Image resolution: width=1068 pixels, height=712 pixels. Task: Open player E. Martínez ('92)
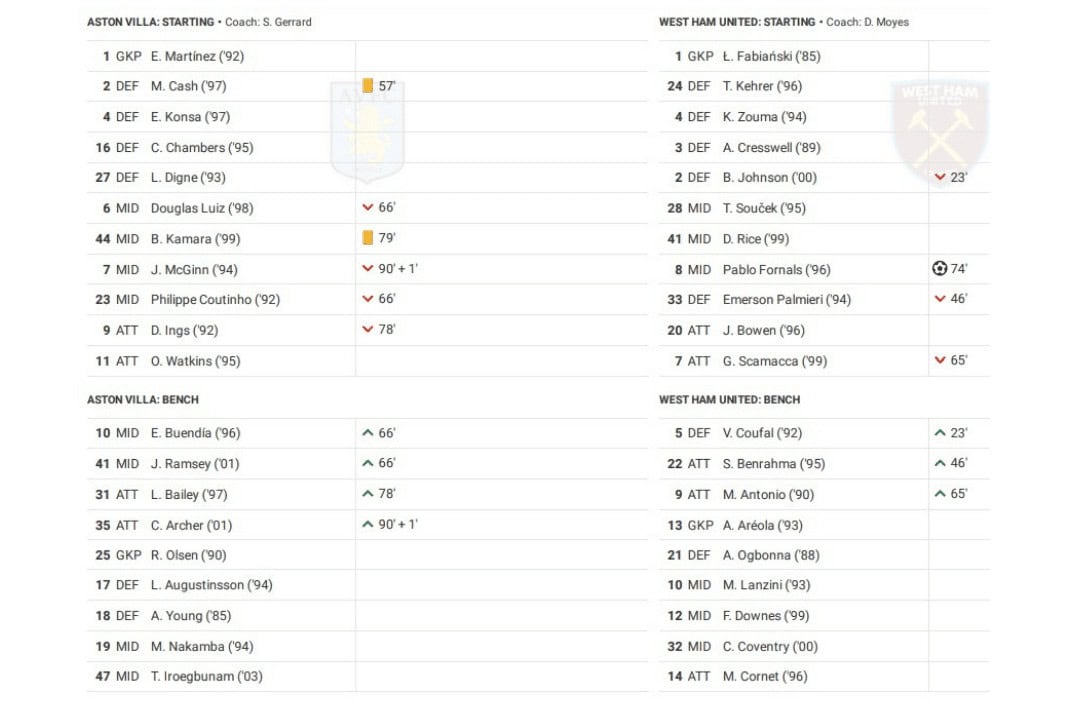[x=196, y=56]
